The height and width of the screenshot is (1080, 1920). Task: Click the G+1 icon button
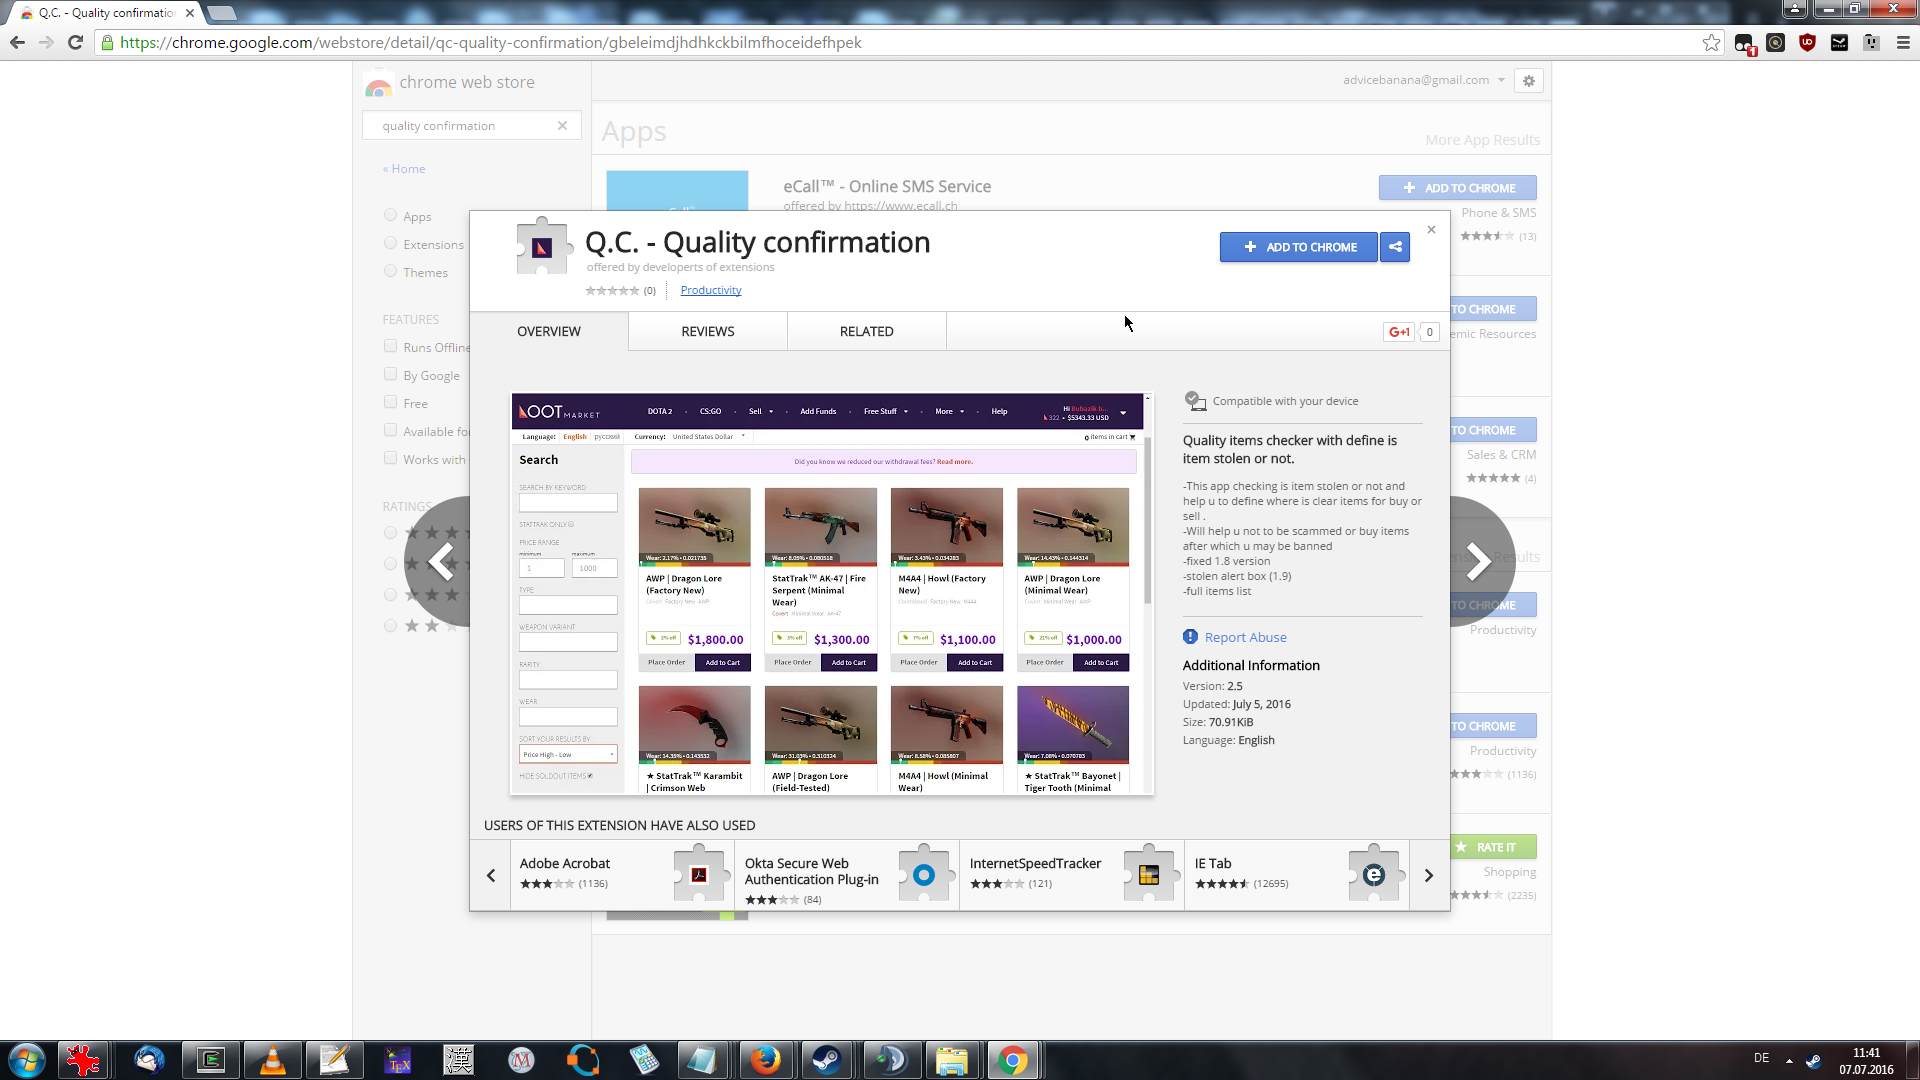1399,332
